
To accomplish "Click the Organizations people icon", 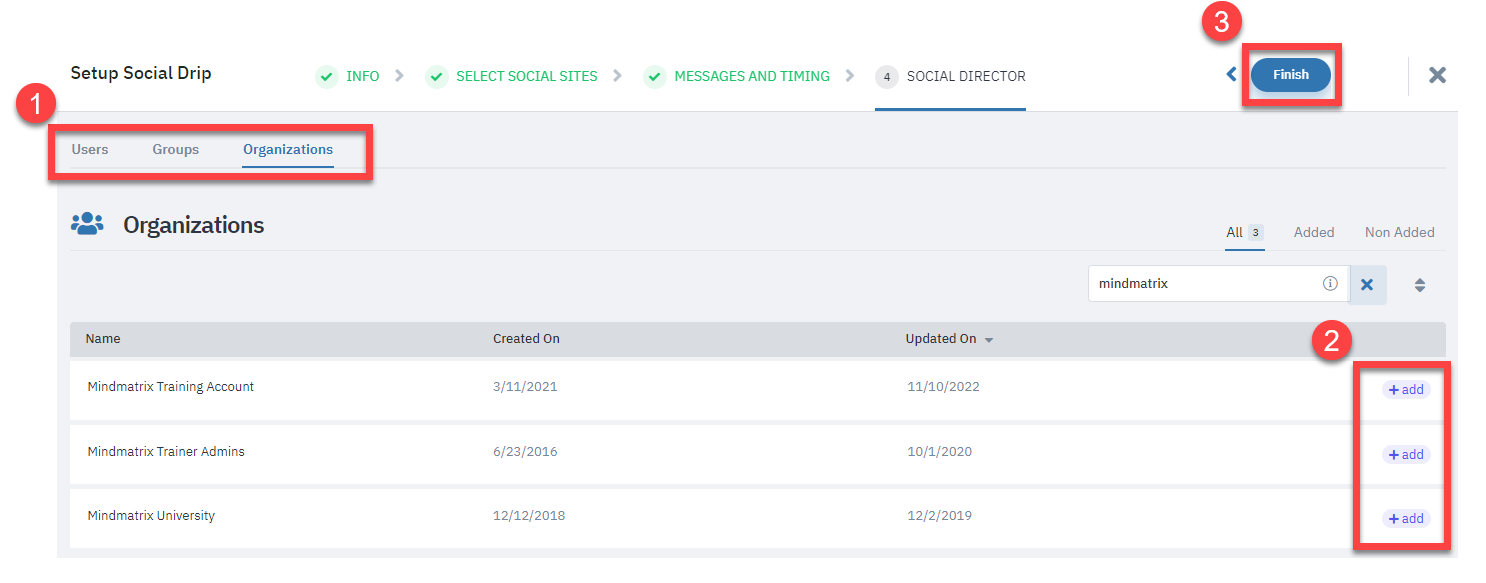I will pos(88,224).
